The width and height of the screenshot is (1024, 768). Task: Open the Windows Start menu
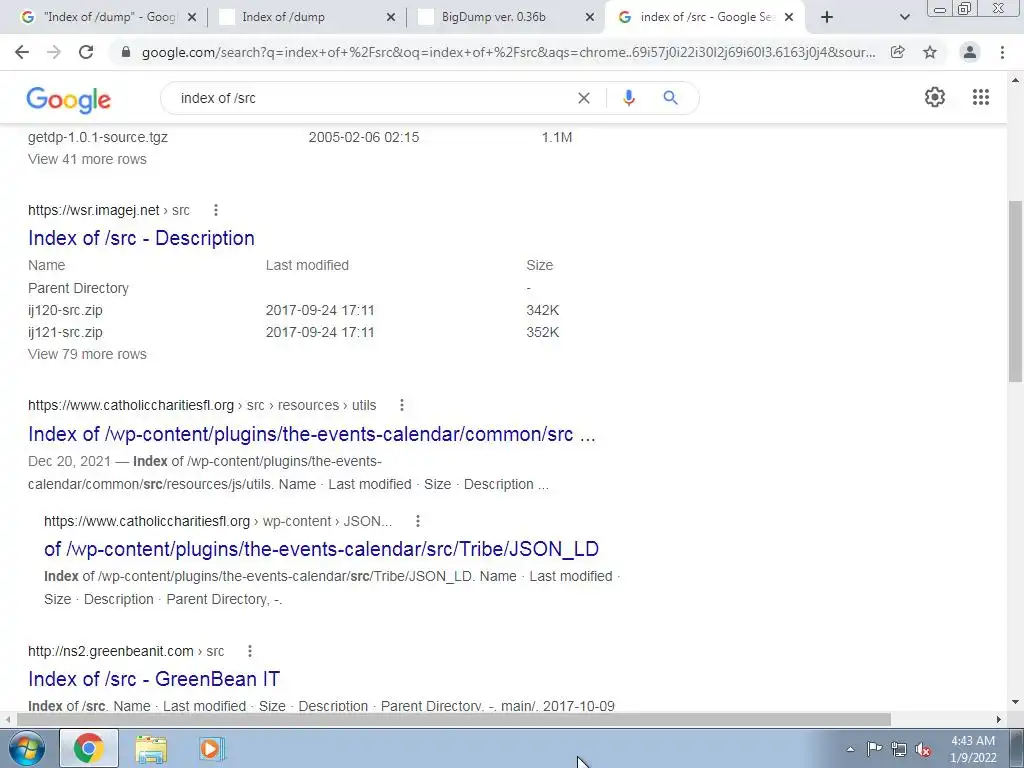point(26,748)
